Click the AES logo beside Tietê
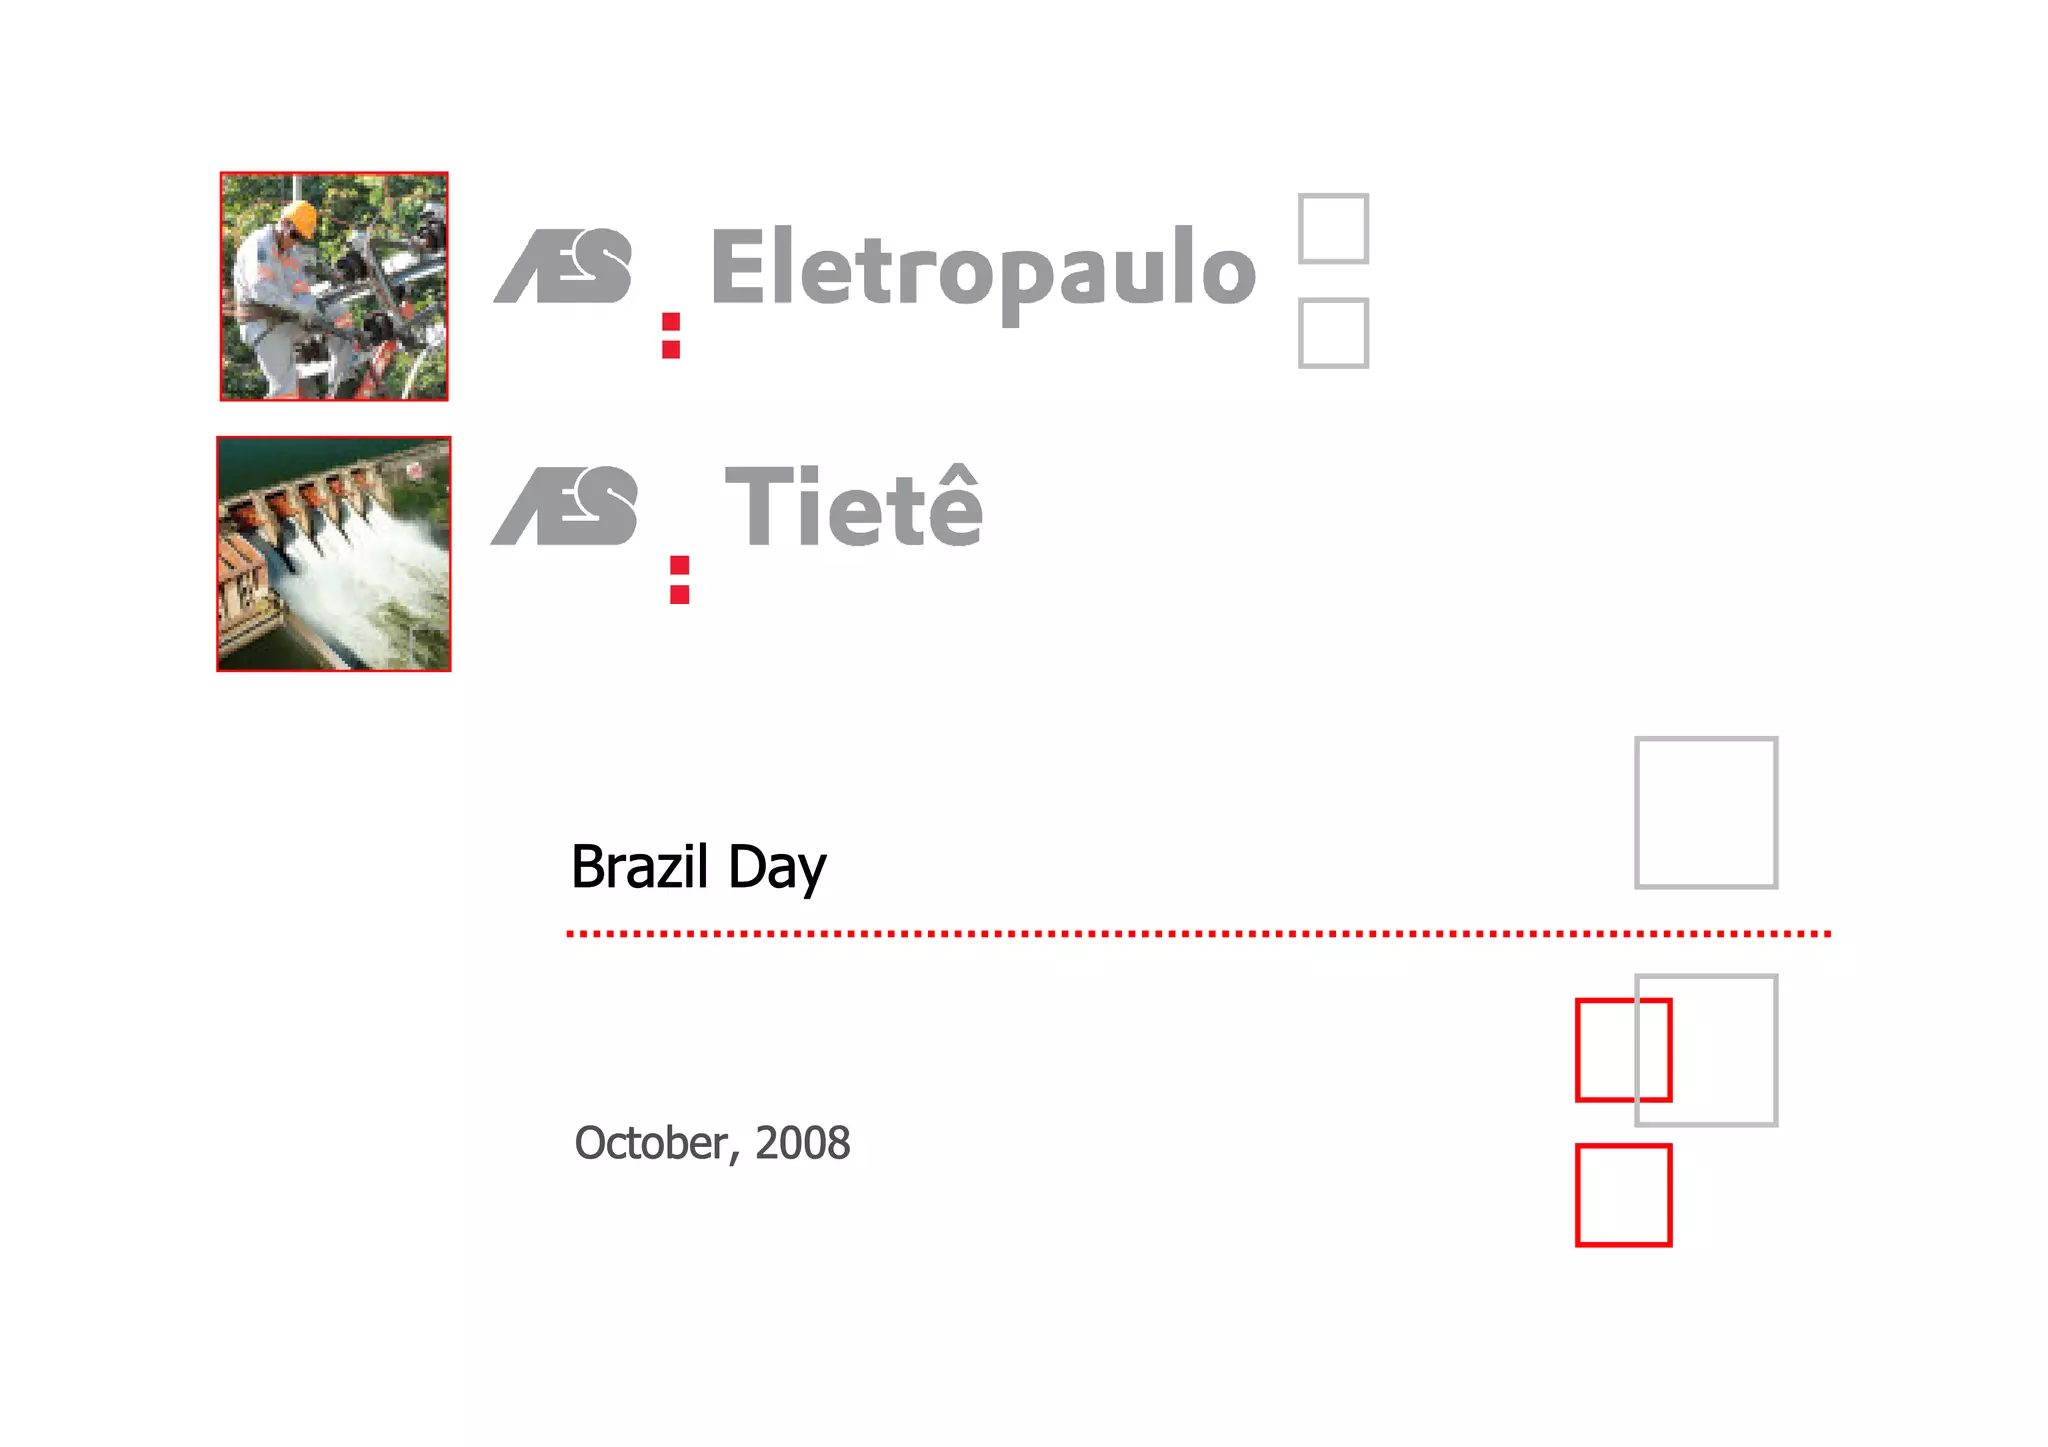The width and height of the screenshot is (2048, 1447). pos(565,506)
